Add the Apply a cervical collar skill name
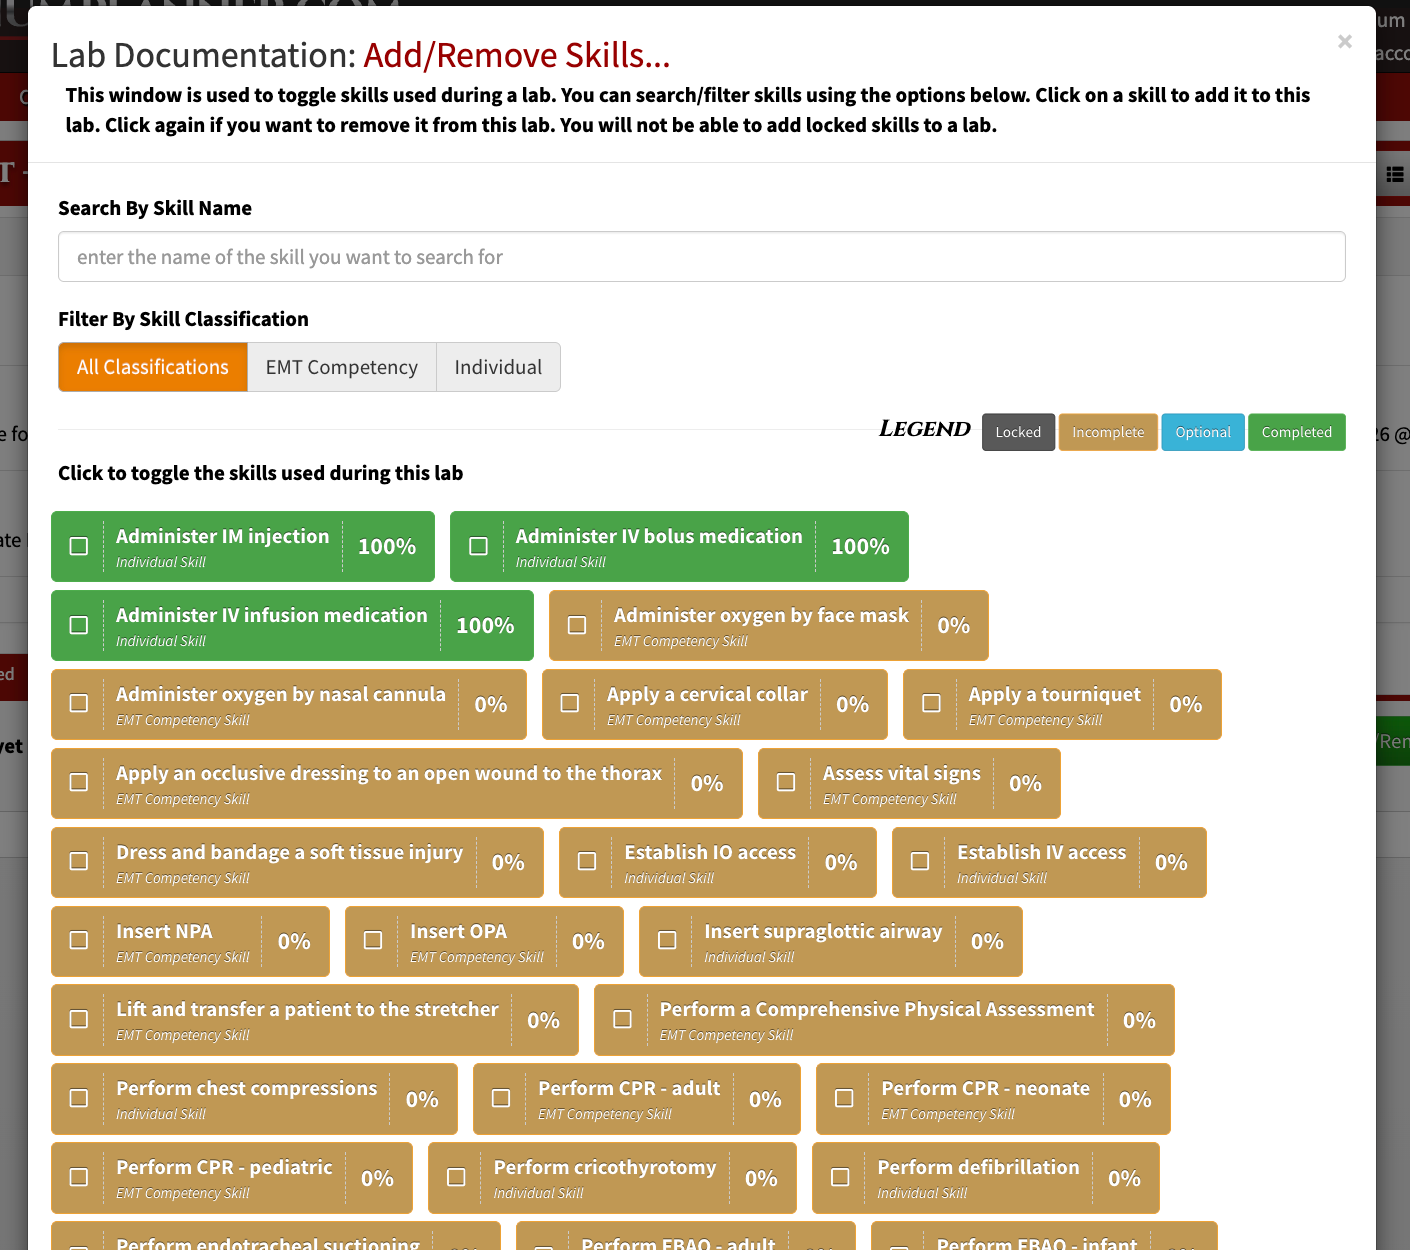The image size is (1410, 1250). click(x=707, y=695)
